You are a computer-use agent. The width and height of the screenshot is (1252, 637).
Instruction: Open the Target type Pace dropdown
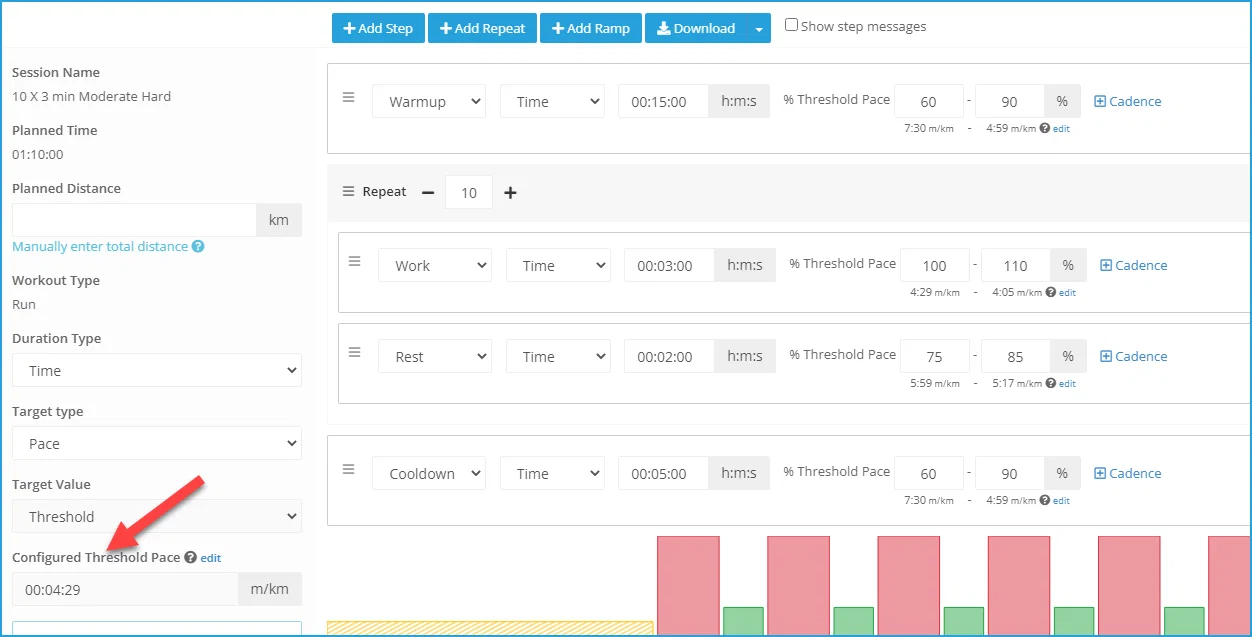(157, 443)
